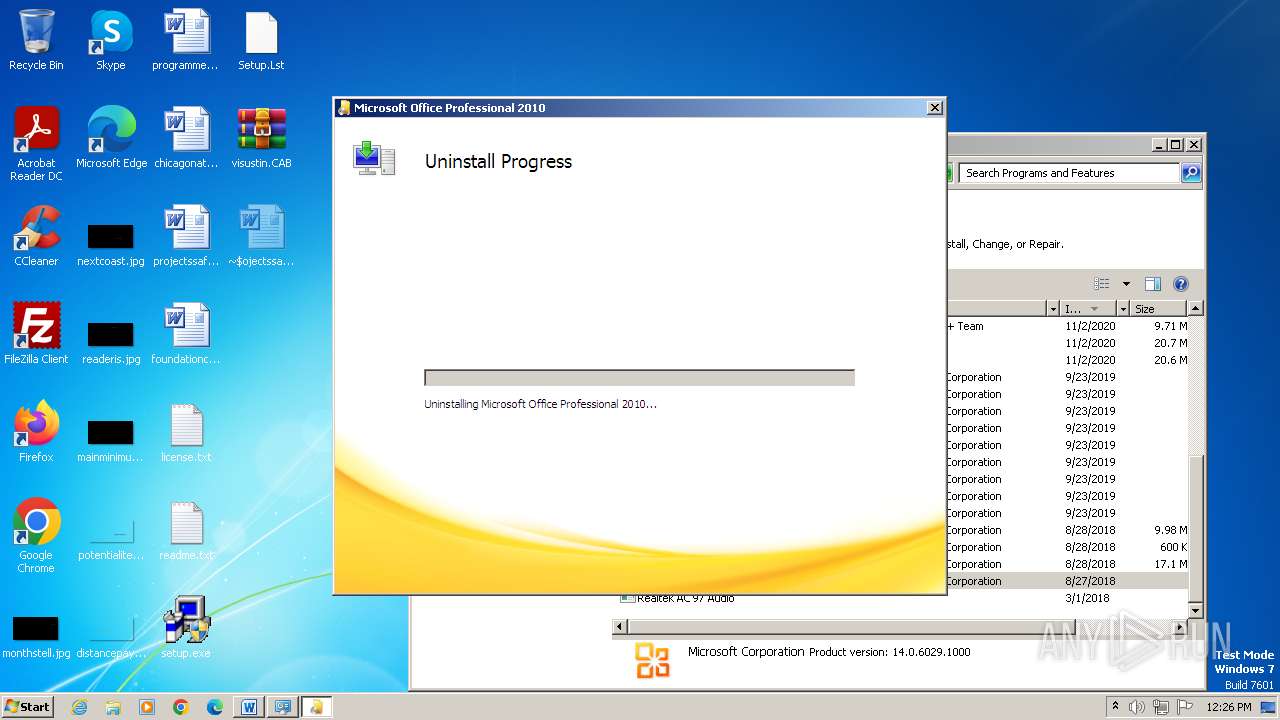Select the chicagonat Word document icon

[186, 138]
